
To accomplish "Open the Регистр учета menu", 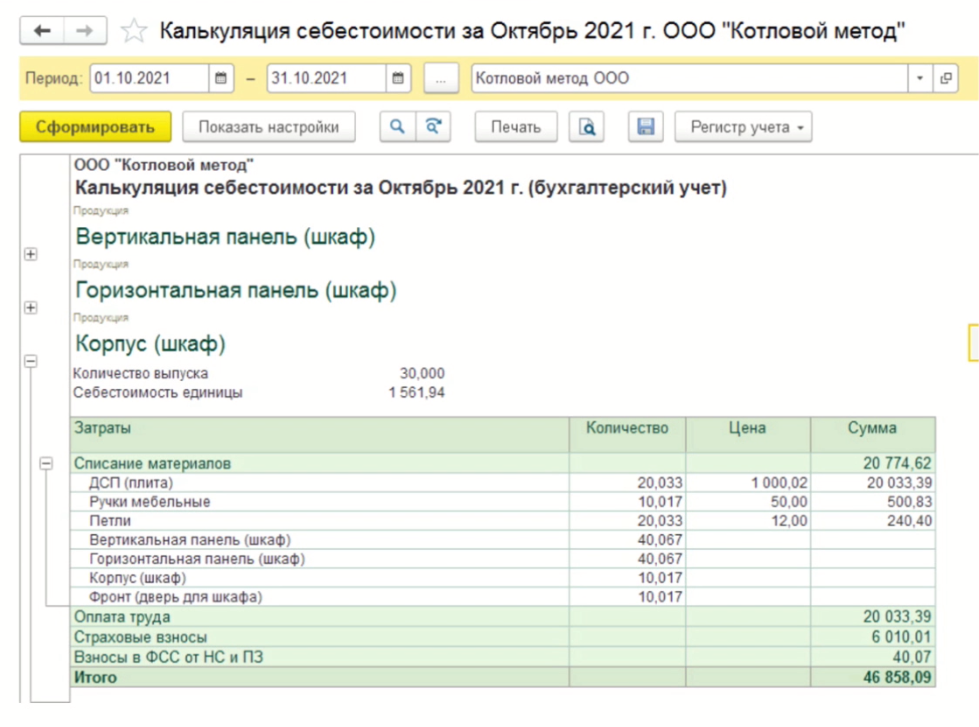I will (743, 127).
